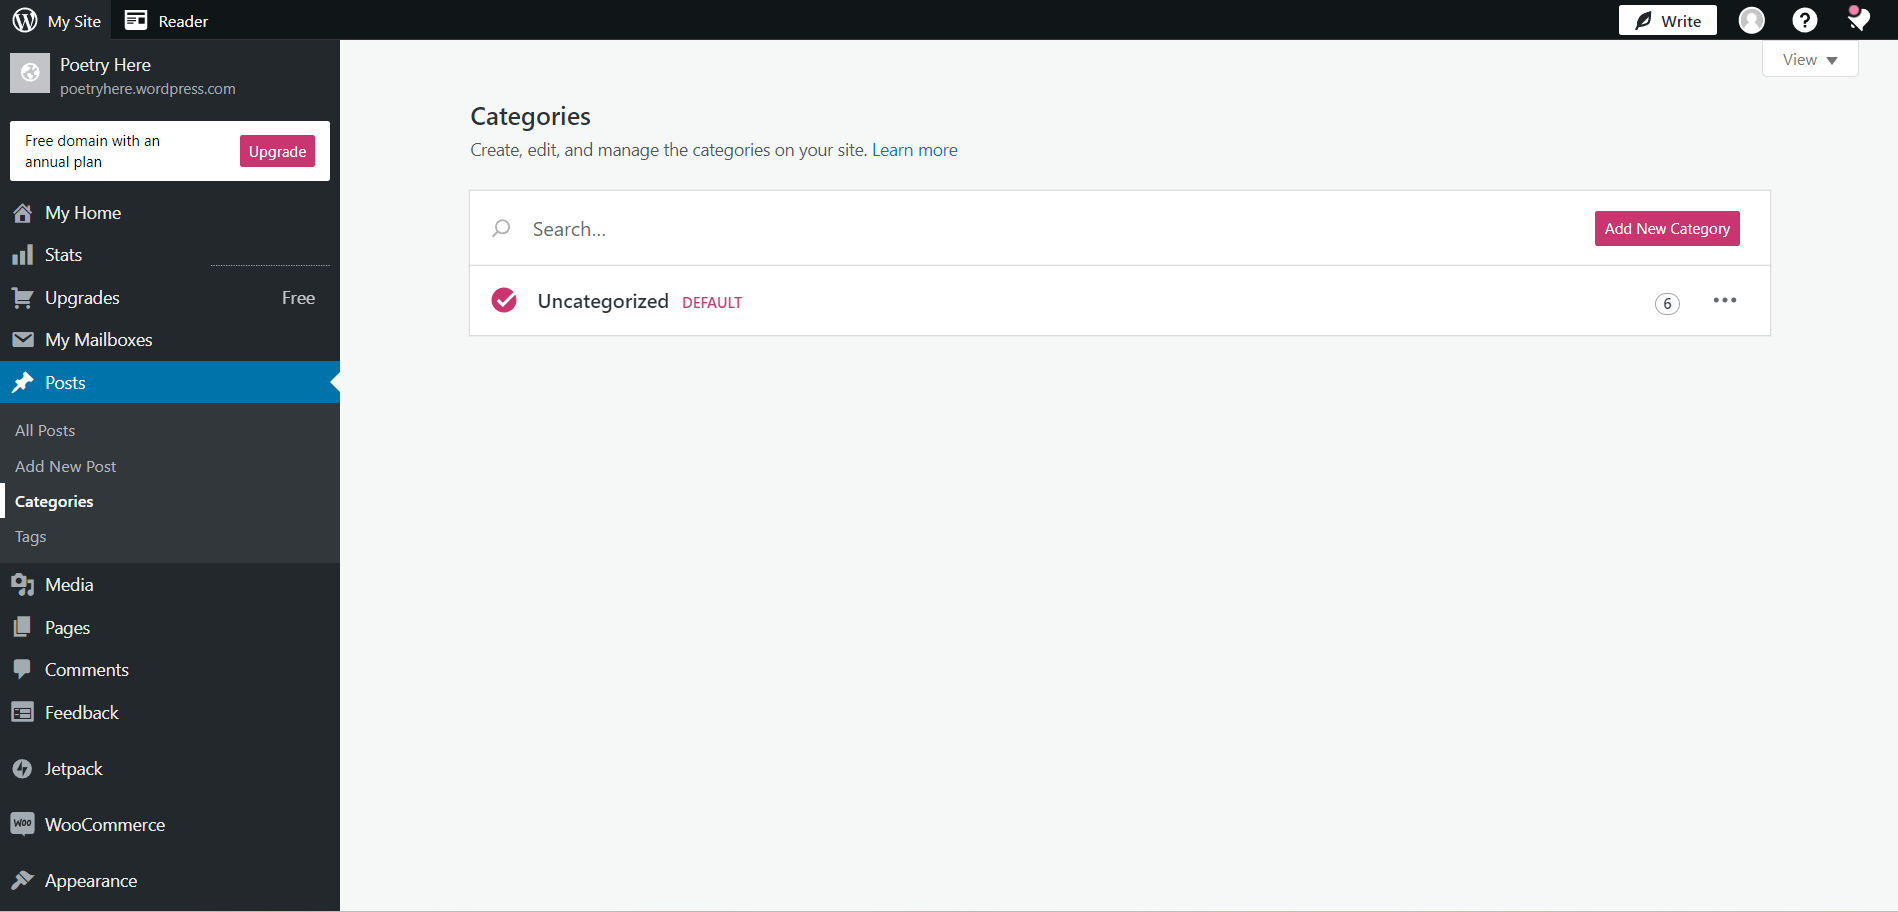Screen dimensions: 1898x912
Task: Click the post count badge 6
Action: coord(1667,303)
